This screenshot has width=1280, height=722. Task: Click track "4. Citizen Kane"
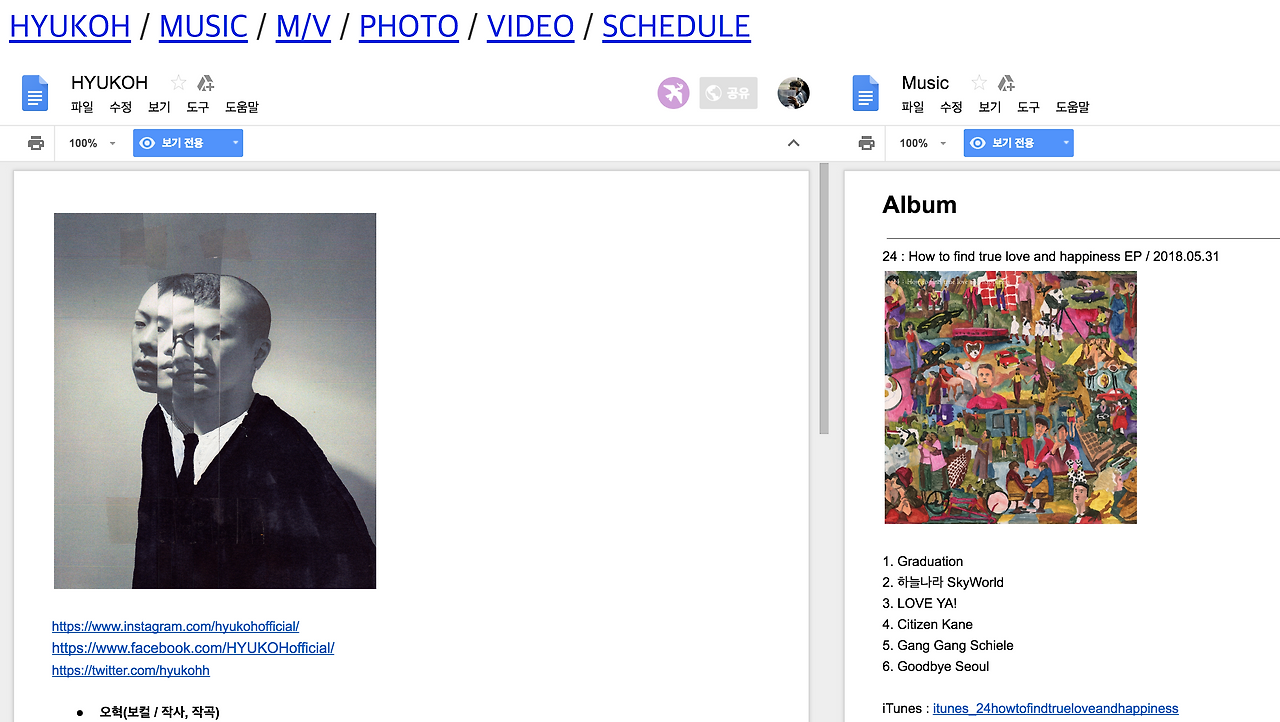pyautogui.click(x=928, y=625)
